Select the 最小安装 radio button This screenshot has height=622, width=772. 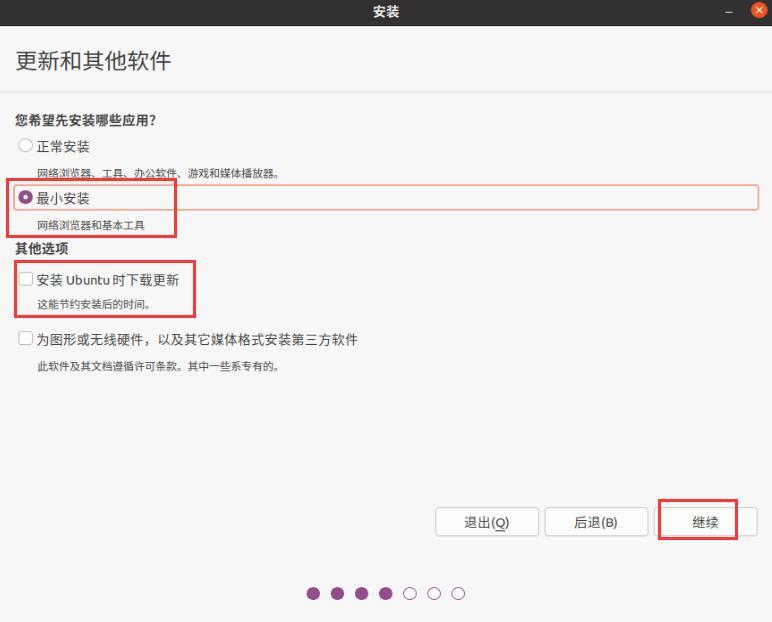click(x=25, y=197)
